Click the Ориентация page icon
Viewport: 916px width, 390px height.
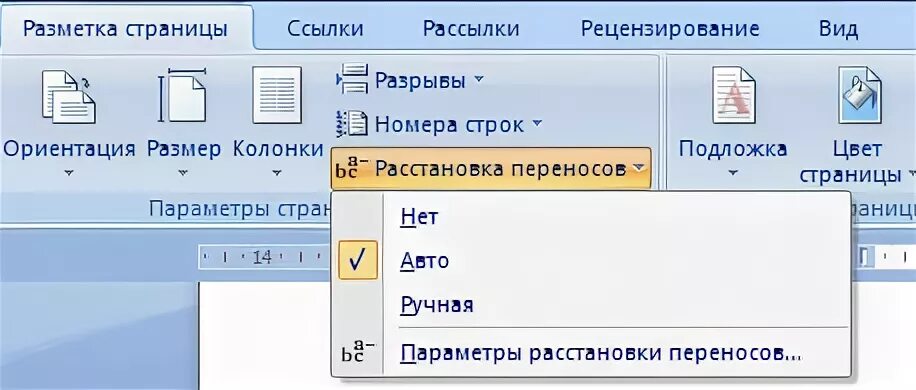click(x=68, y=97)
